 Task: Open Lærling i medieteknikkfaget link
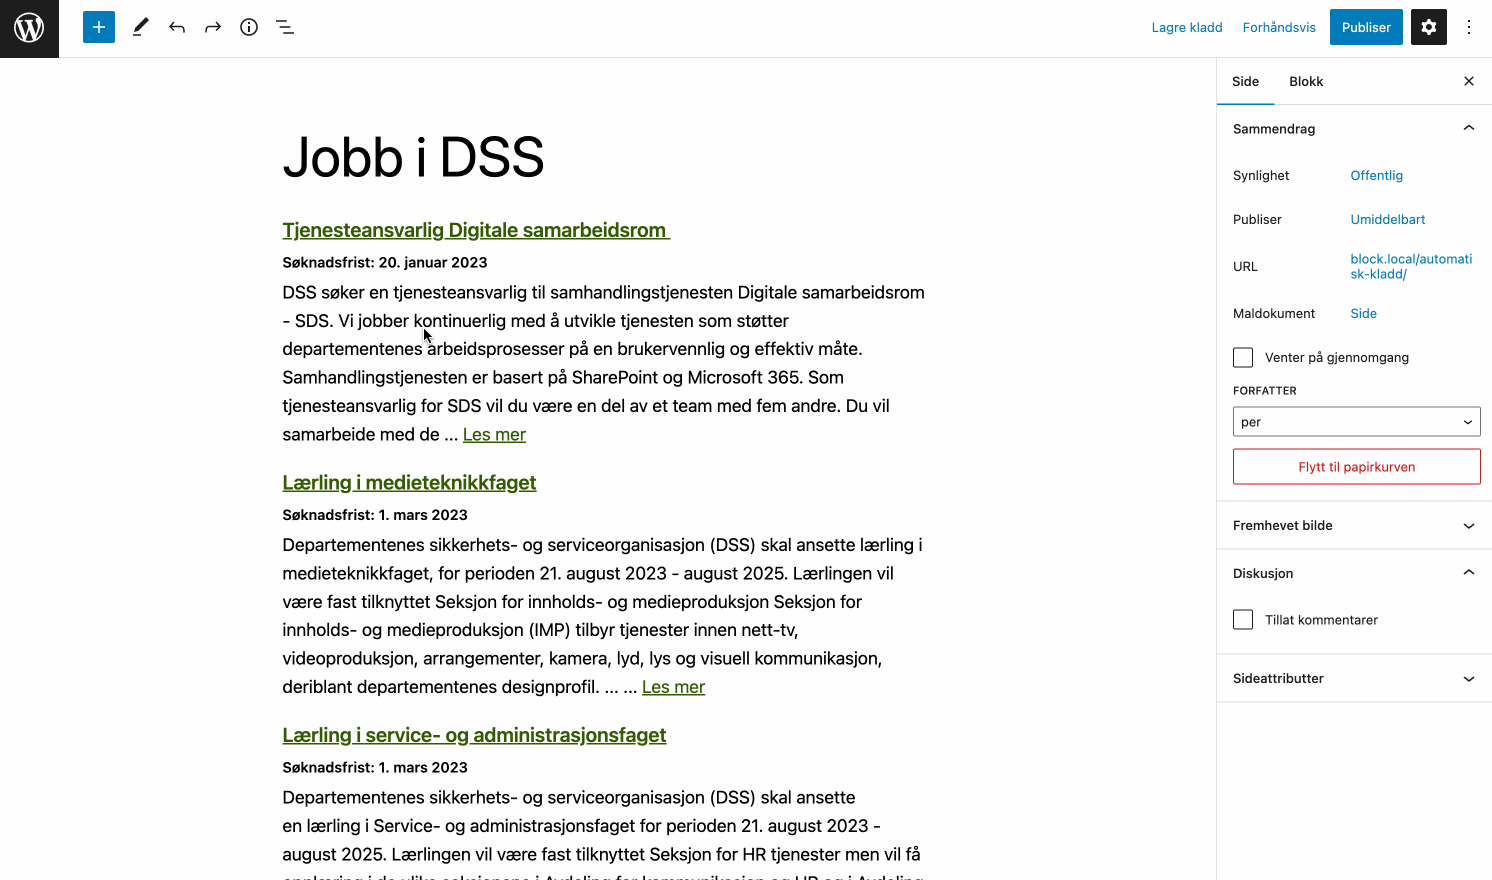[x=409, y=483]
